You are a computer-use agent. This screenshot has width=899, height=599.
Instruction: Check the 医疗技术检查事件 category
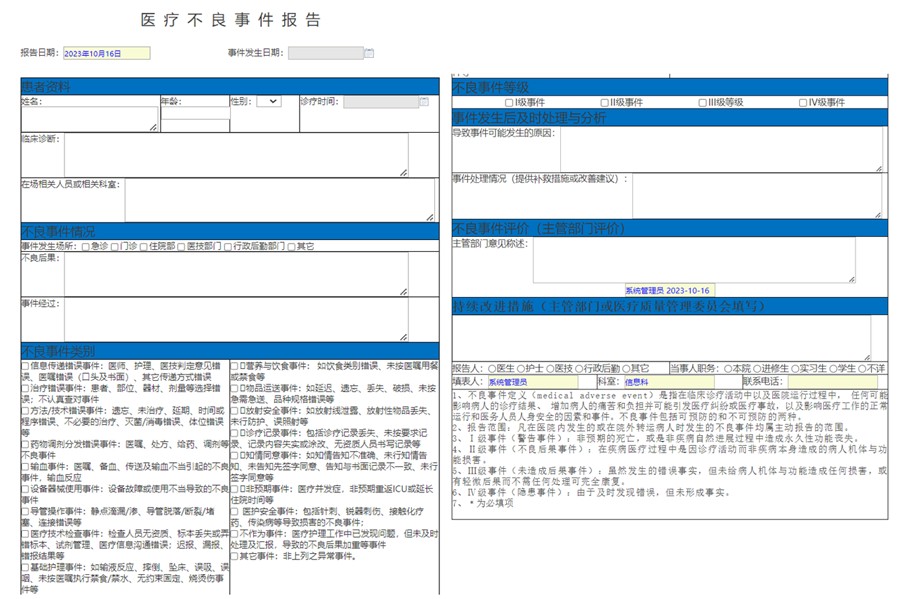25,534
